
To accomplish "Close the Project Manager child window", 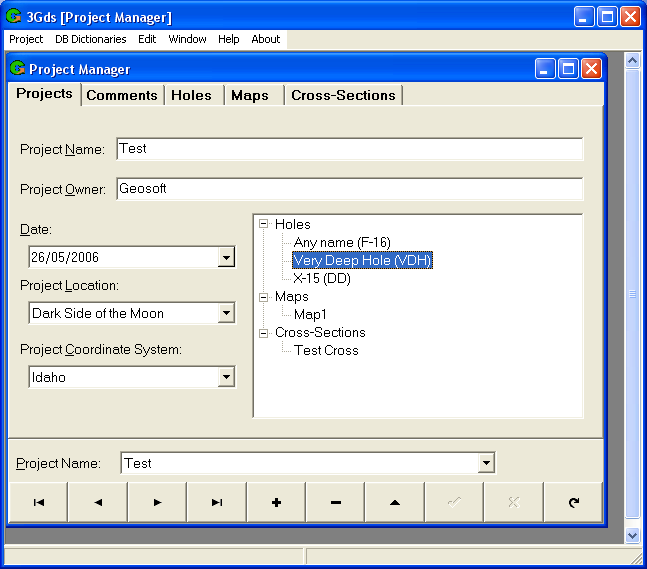I will click(591, 68).
